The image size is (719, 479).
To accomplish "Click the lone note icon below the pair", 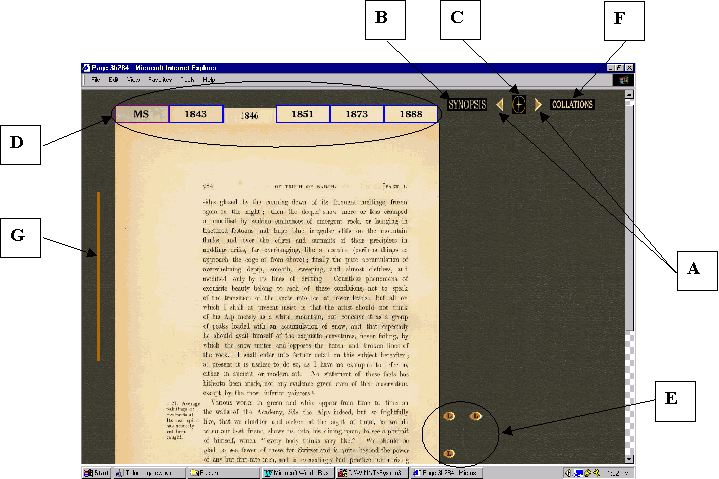I will tap(449, 454).
